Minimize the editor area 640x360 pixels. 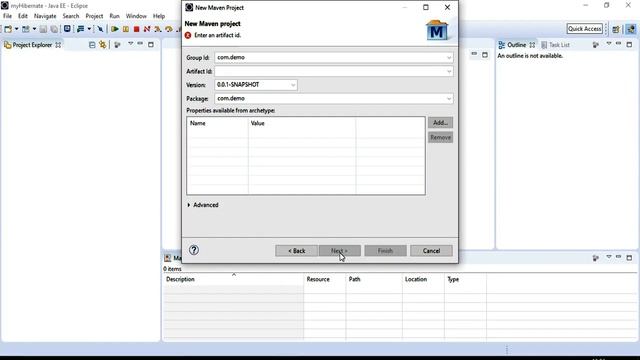click(474, 53)
